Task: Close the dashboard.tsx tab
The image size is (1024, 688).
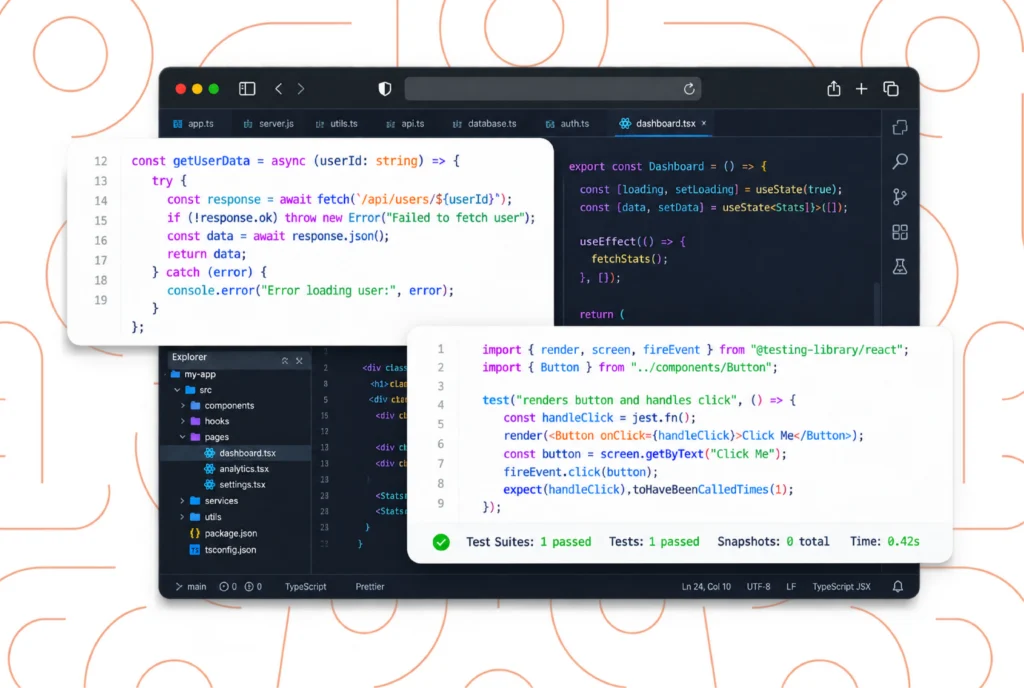Action: click(x=704, y=123)
